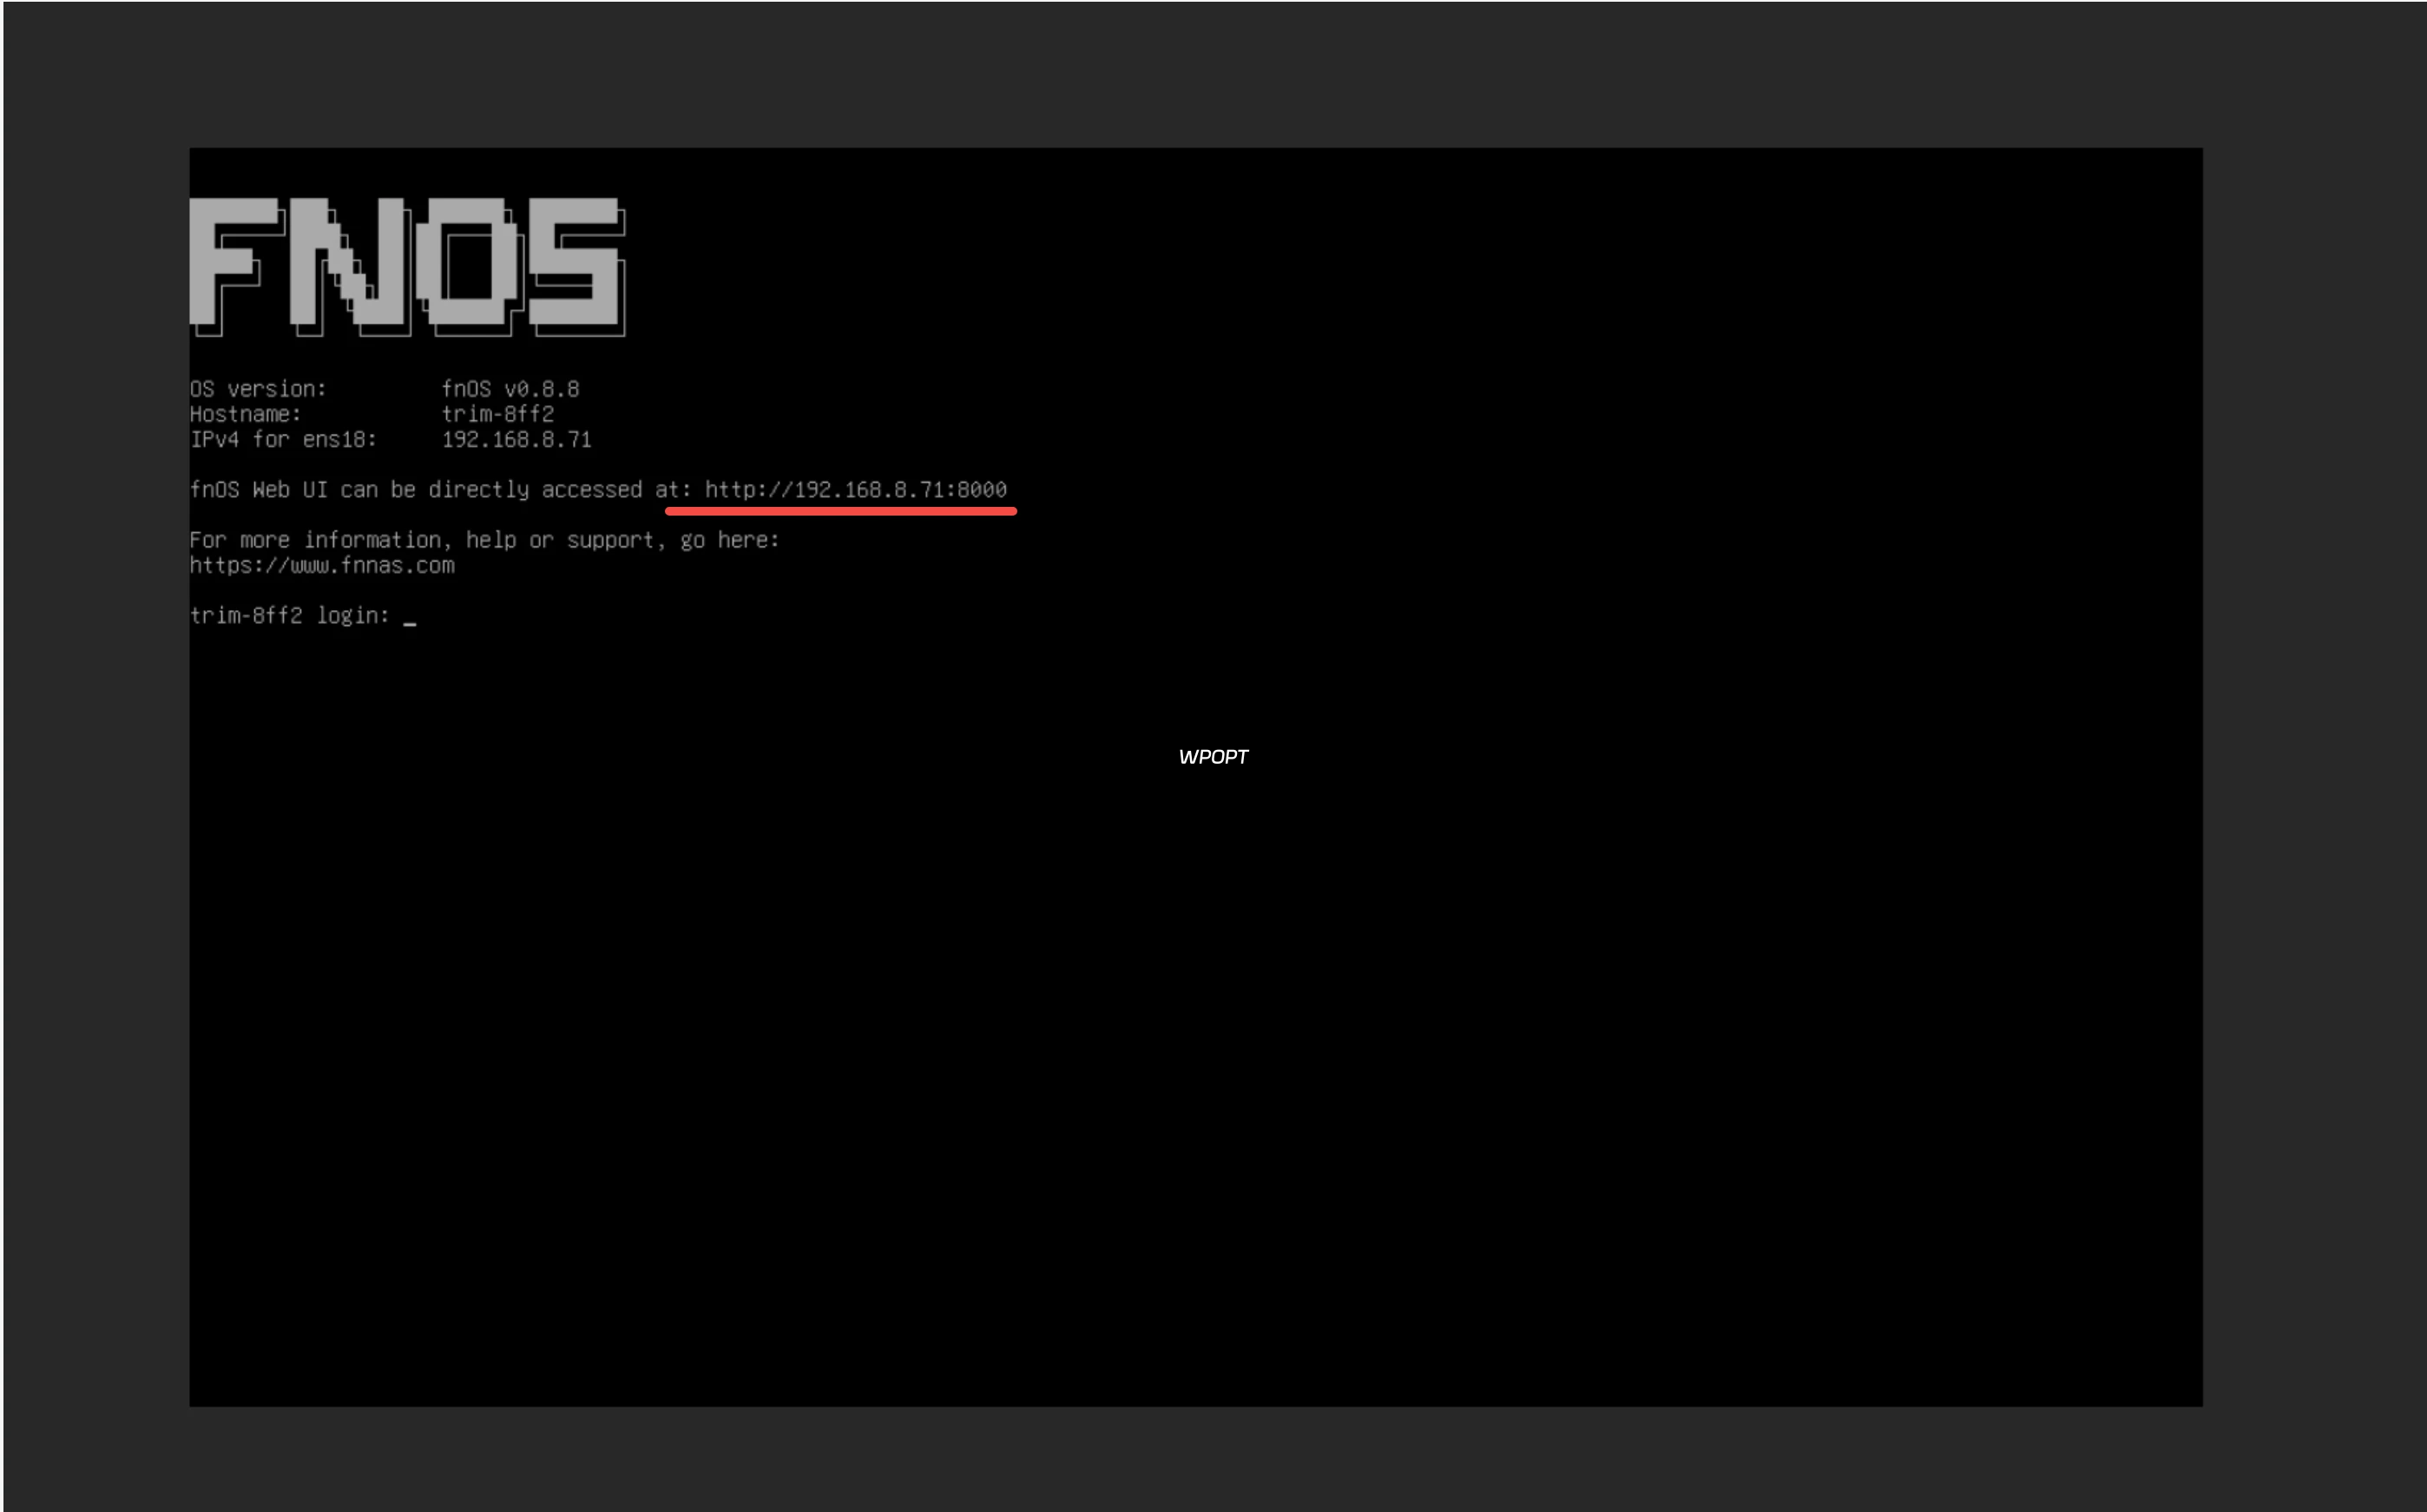2427x1512 pixels.
Task: Click the 'IPv4 for ens18:' label
Action: tap(283, 439)
